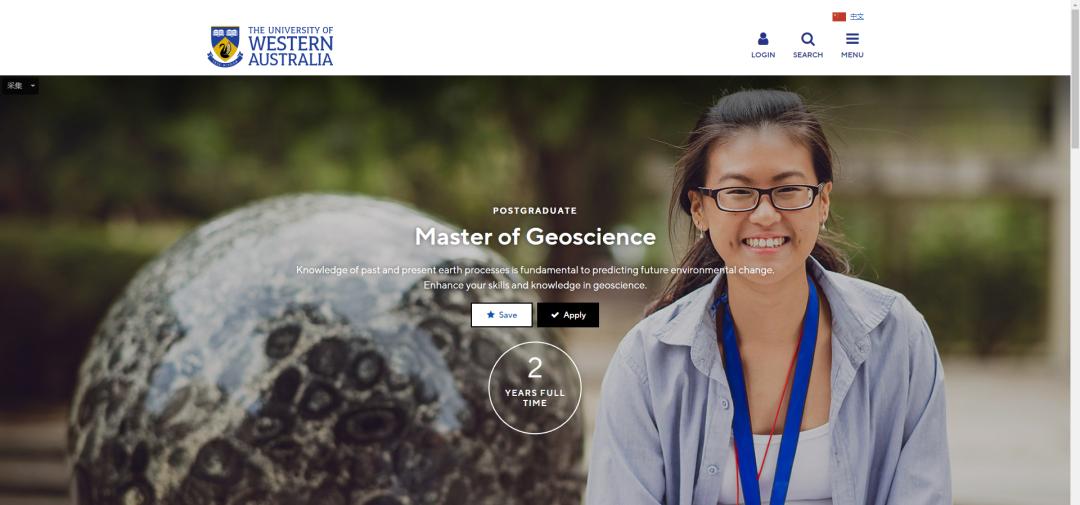Open the hamburger menu icon

pos(852,39)
